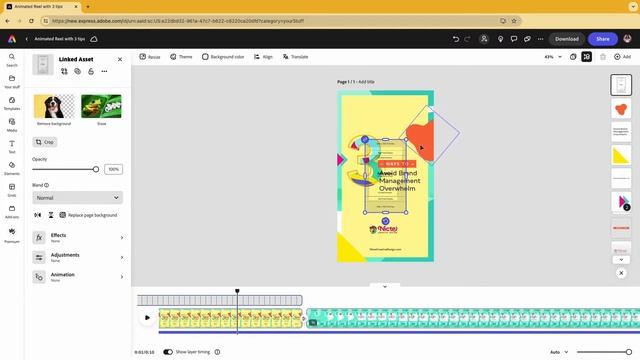This screenshot has width=640, height=360.
Task: Click the Show layer timing info icon
Action: point(217,351)
